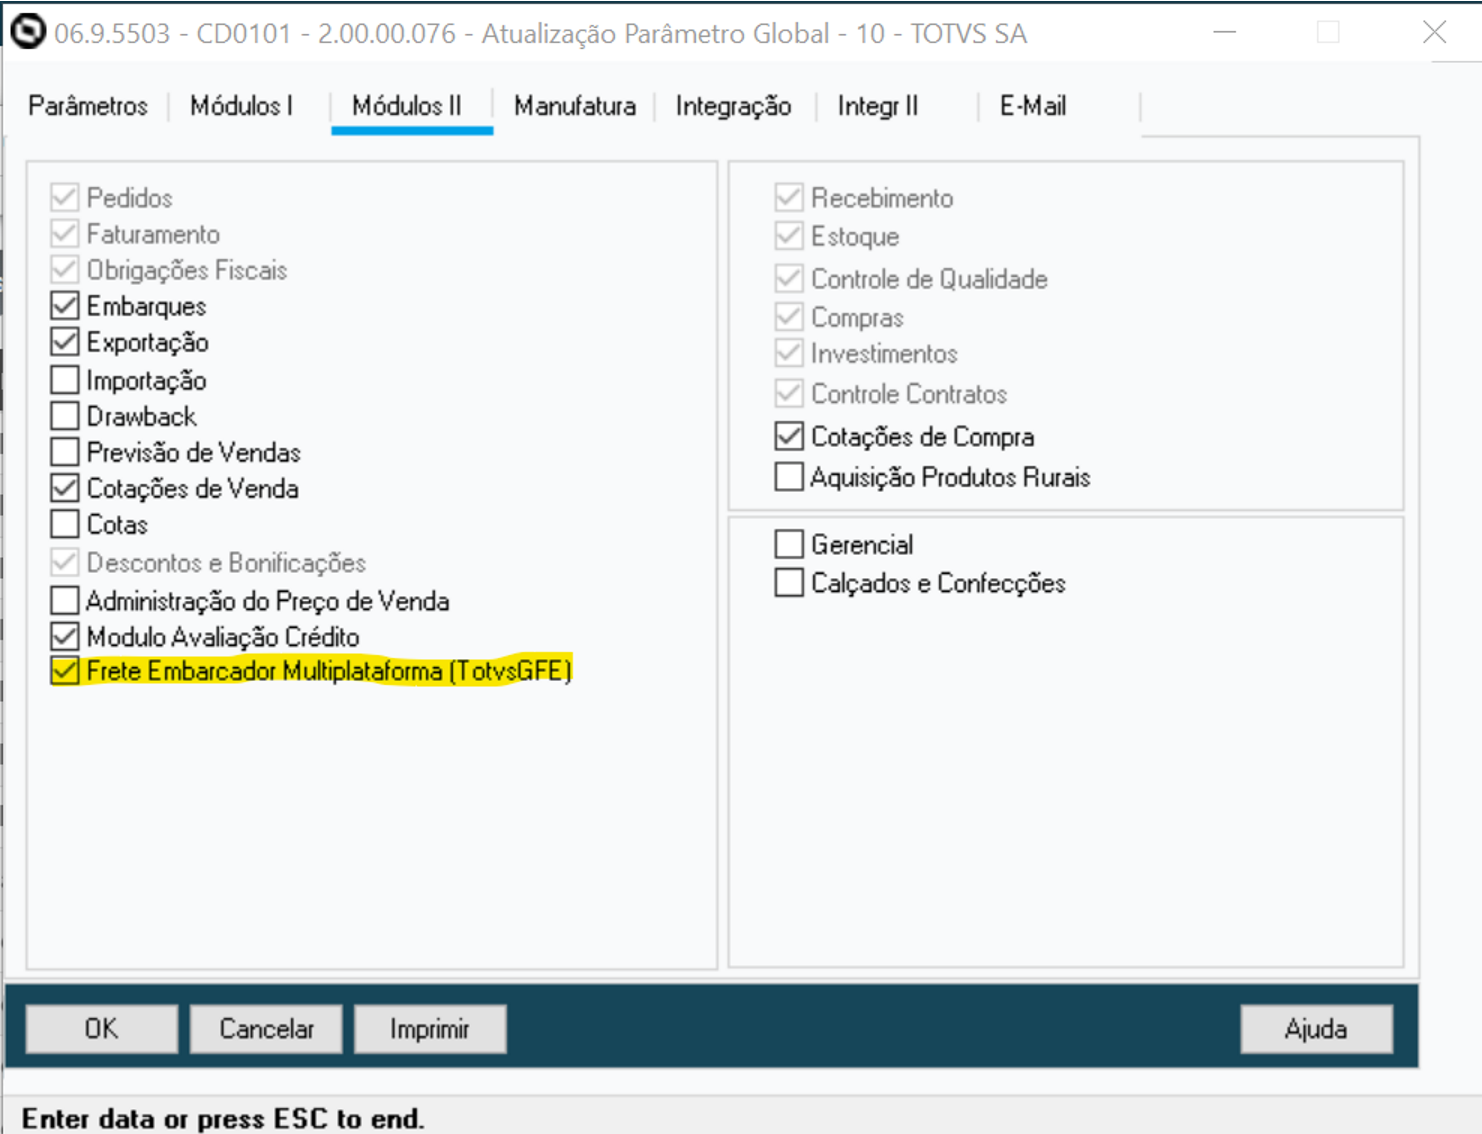Viewport: 1482px width, 1134px height.
Task: Uncheck the Embarques checkbox
Action: click(65, 306)
